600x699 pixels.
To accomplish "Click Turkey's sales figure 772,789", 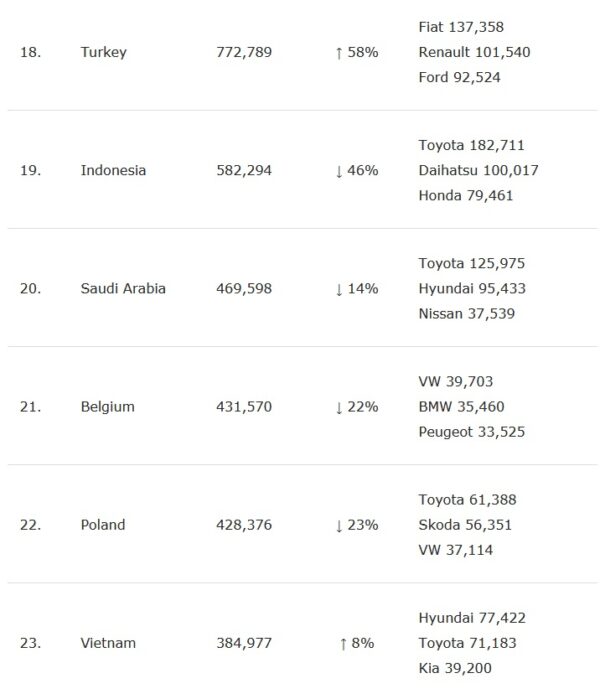I will coord(244,52).
